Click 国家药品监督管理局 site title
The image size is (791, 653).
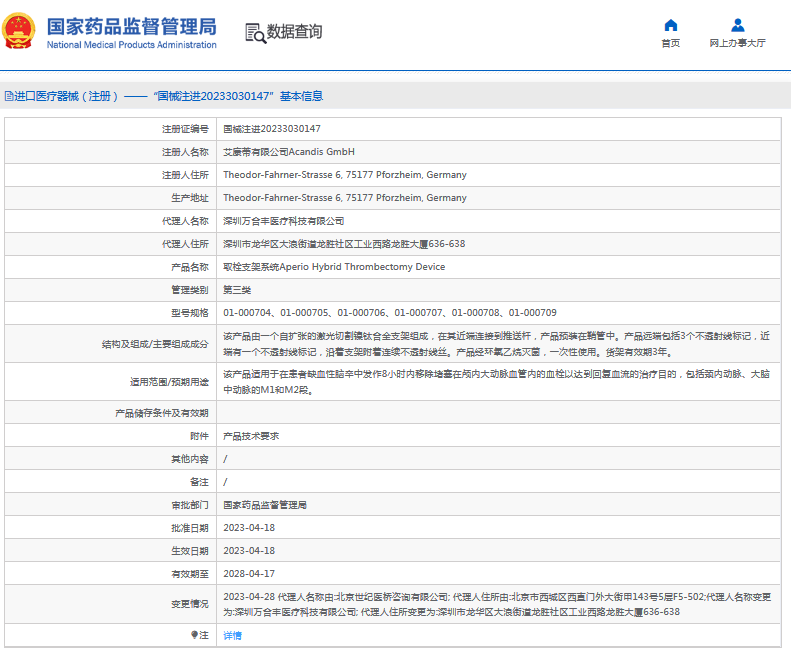click(132, 27)
